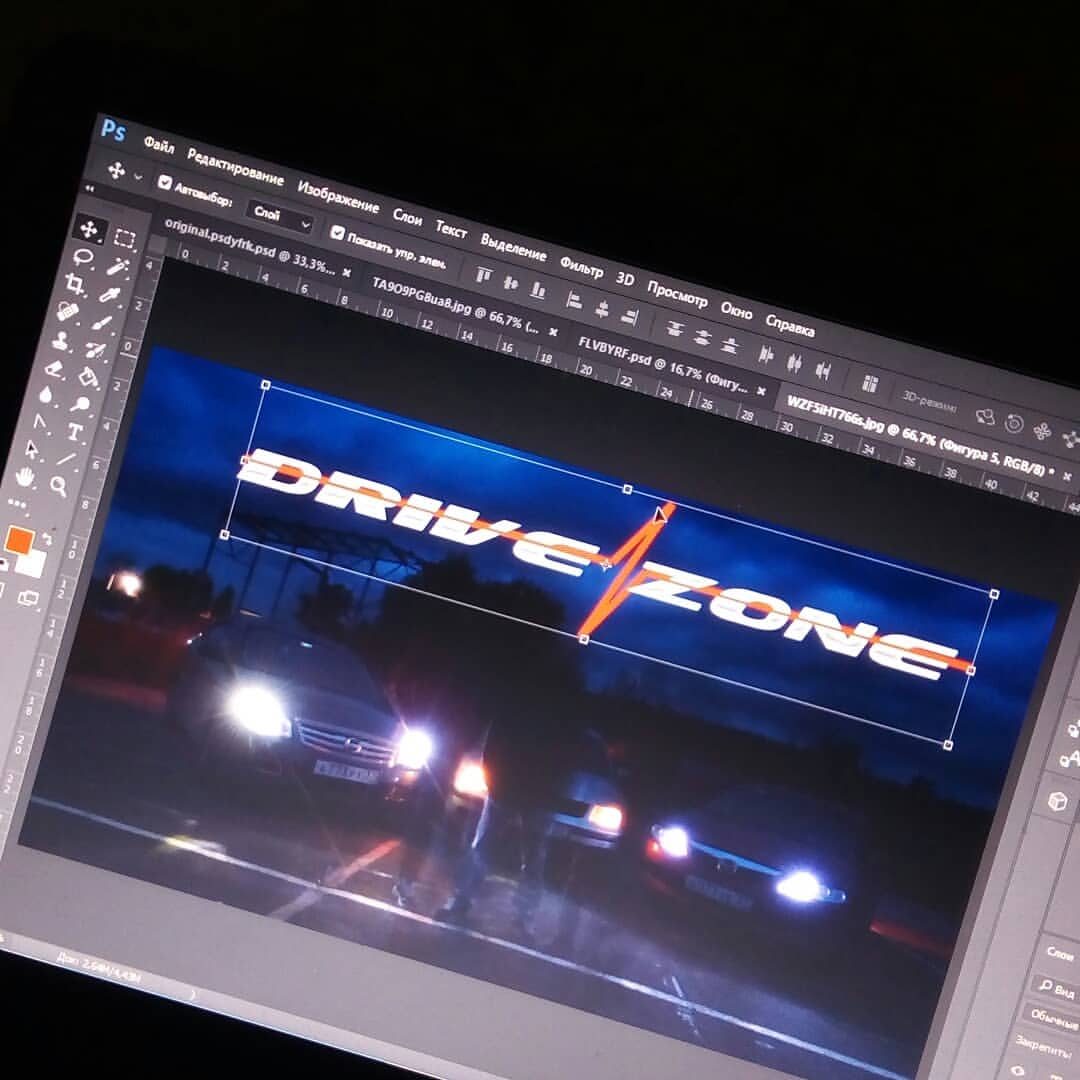This screenshot has height=1080, width=1080.
Task: Switch to original.psdyfrk.psd document tab
Action: (x=249, y=246)
